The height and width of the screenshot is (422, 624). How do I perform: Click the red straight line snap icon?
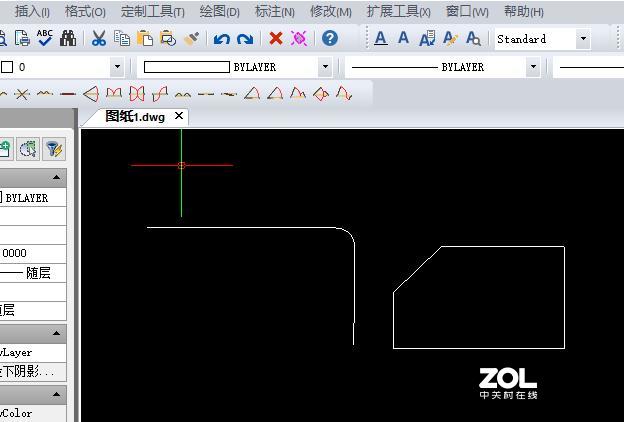68,94
